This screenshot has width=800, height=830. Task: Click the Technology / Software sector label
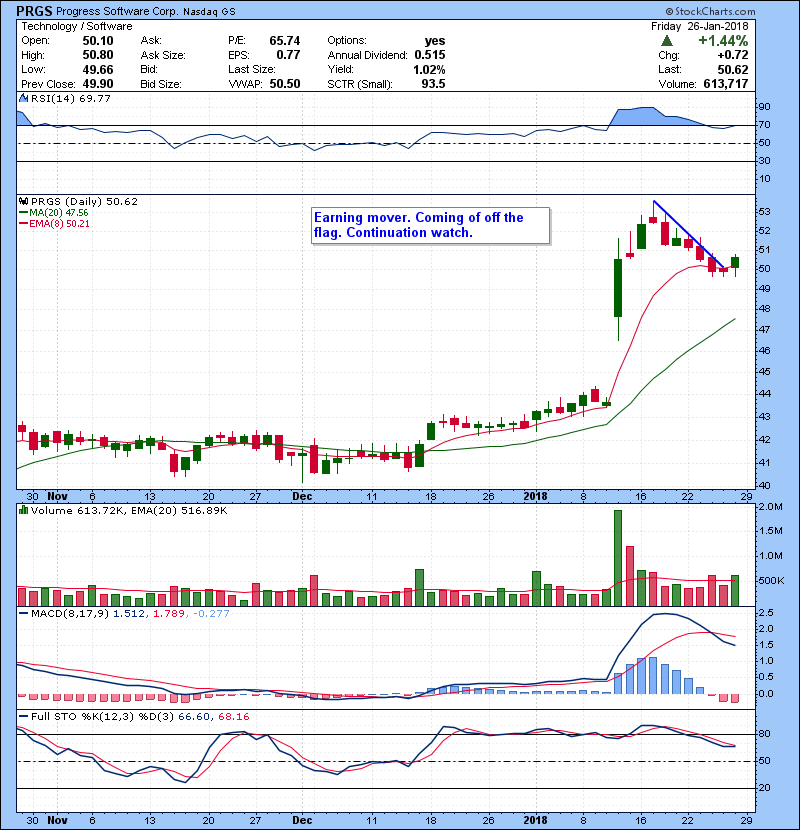77,26
